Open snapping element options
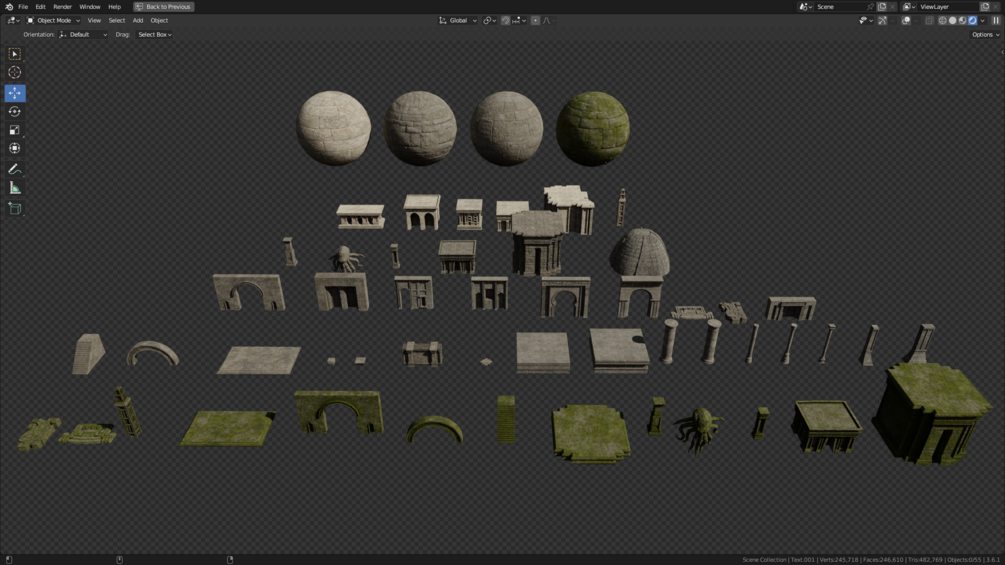The width and height of the screenshot is (1005, 565). click(519, 20)
